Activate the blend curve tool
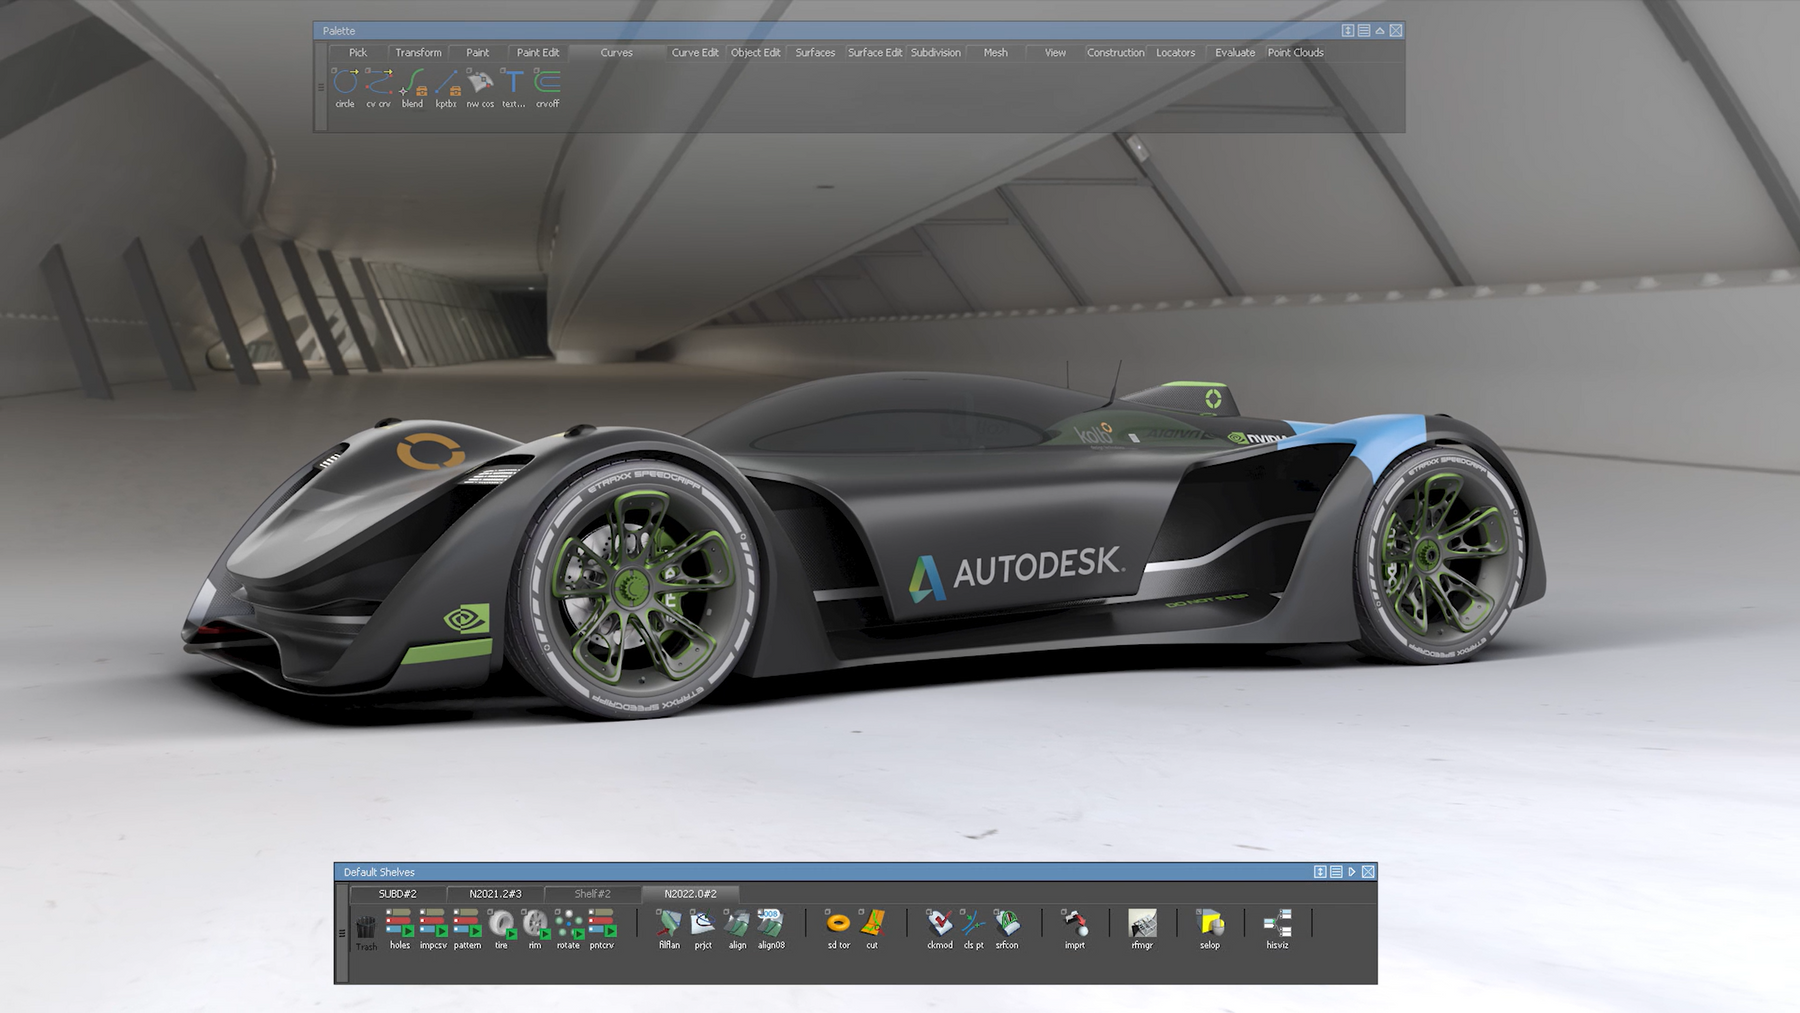The image size is (1800, 1013). tap(412, 83)
